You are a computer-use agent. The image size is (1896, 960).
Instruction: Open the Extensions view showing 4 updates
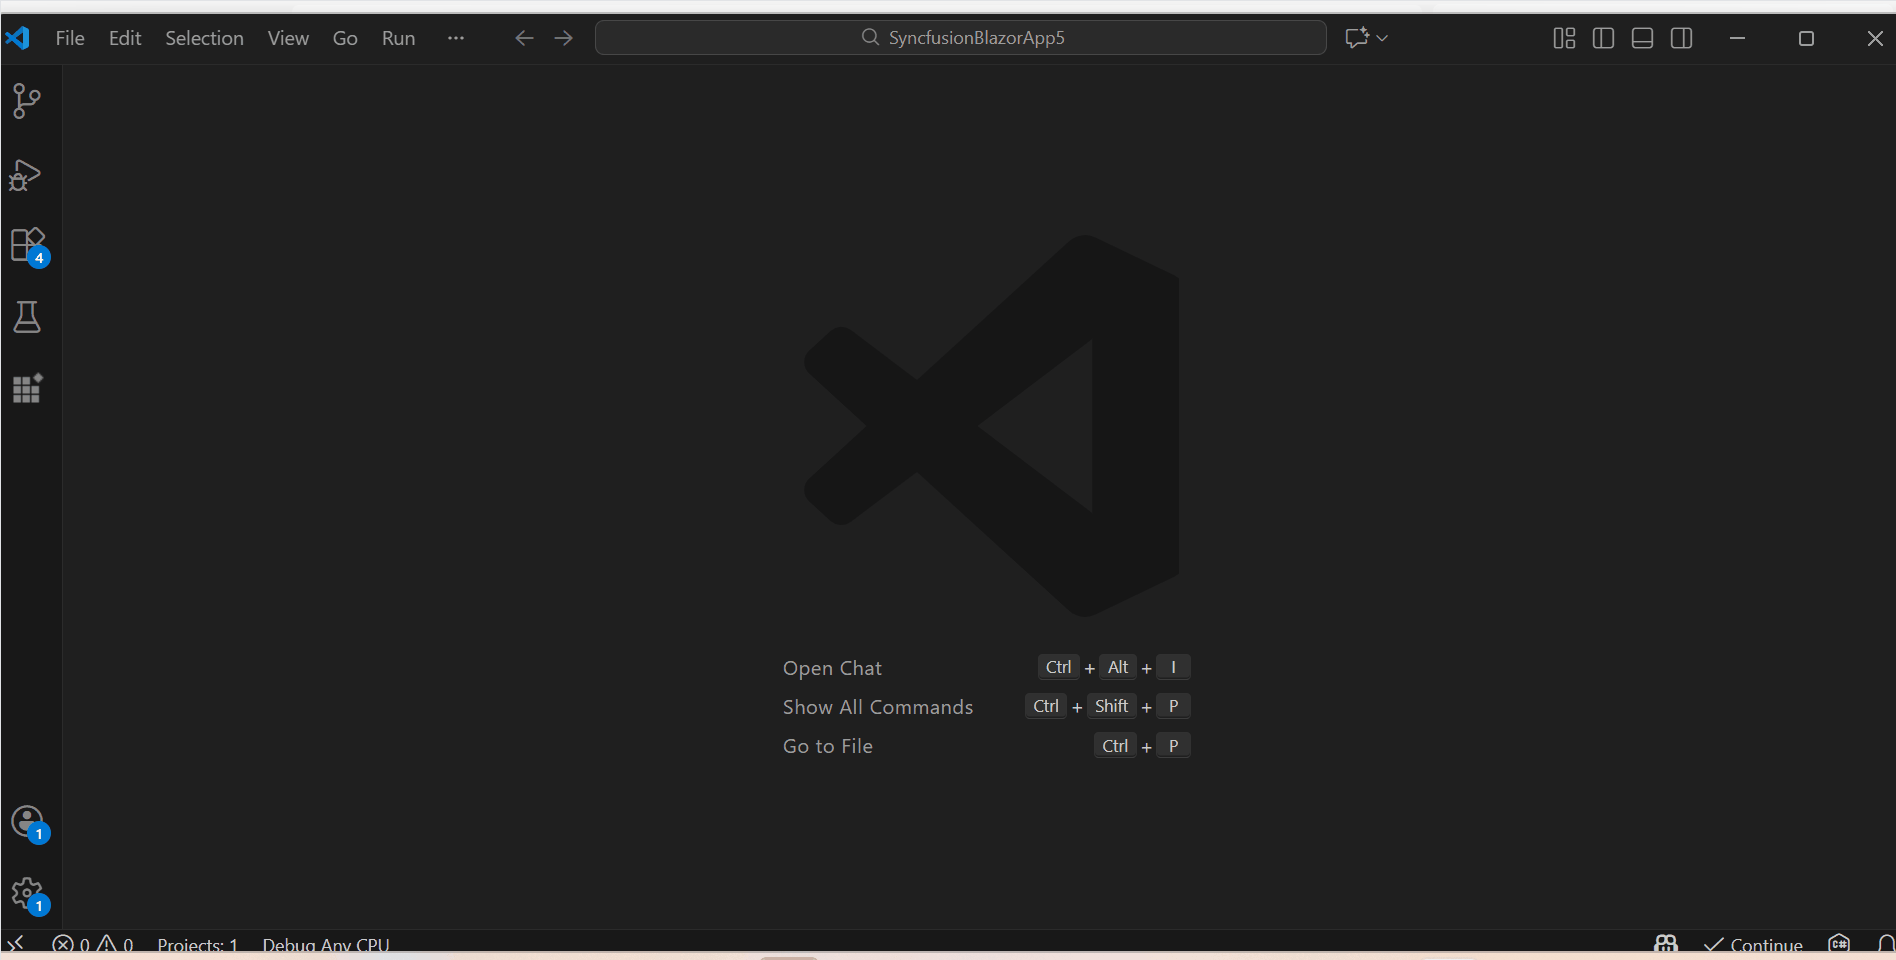[27, 245]
